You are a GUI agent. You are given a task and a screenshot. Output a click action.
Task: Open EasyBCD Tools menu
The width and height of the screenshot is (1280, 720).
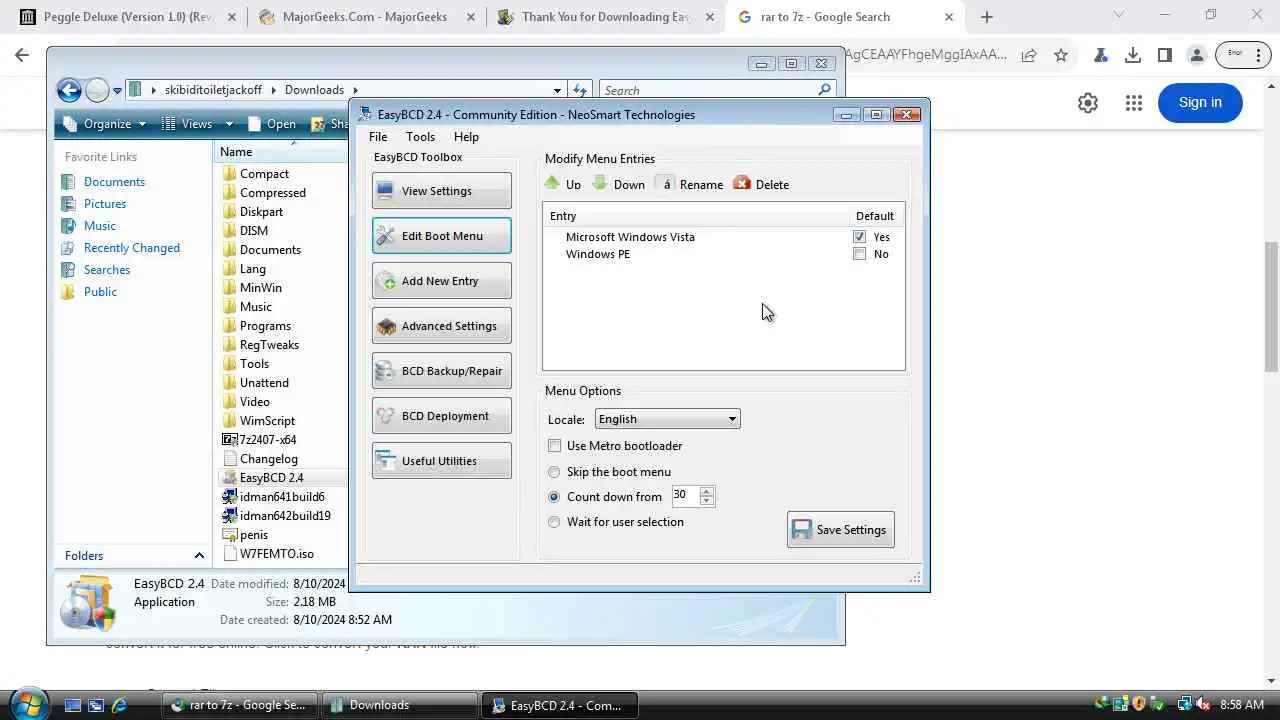tap(420, 137)
